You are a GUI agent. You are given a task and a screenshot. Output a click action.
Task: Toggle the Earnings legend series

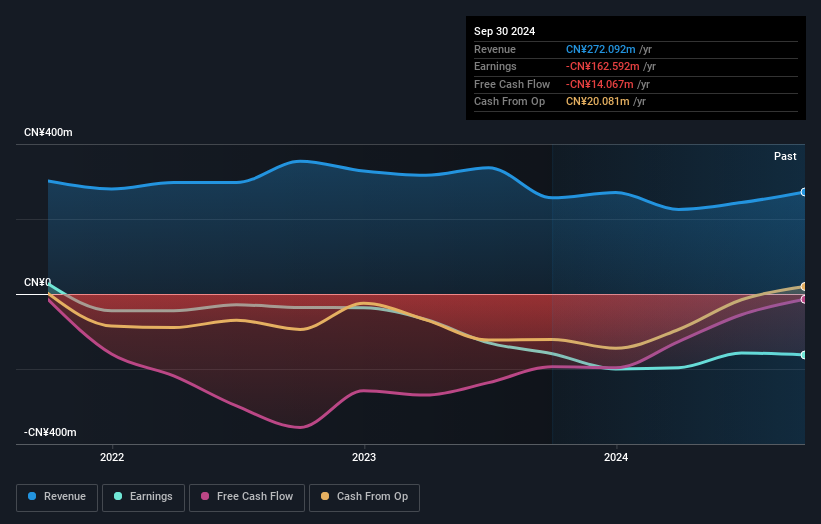[143, 497]
